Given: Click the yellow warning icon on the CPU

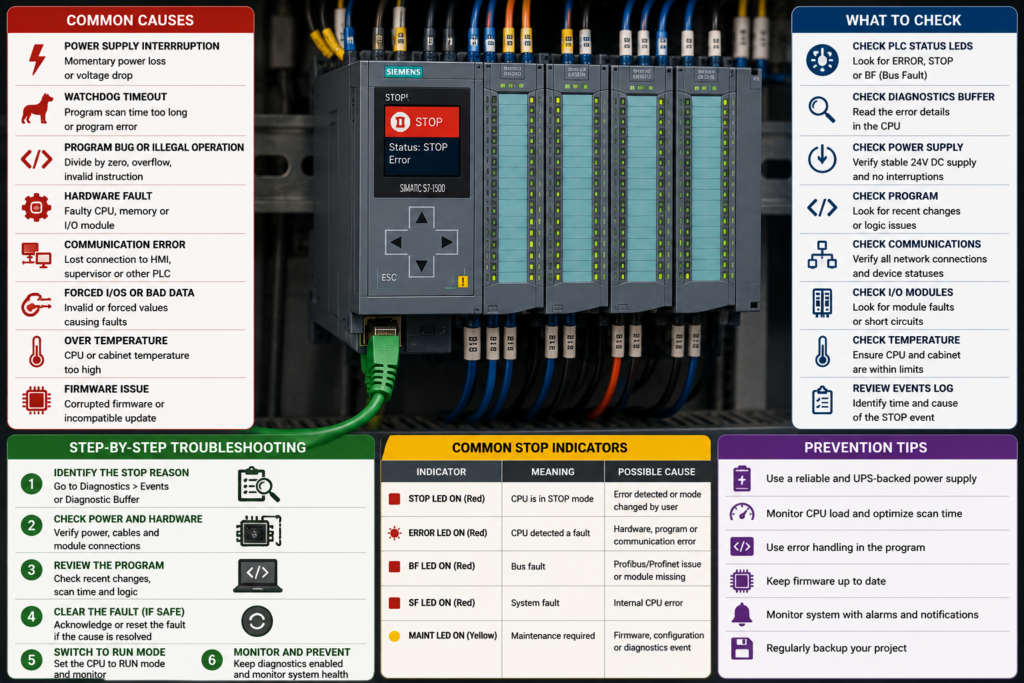Looking at the screenshot, I should (463, 281).
